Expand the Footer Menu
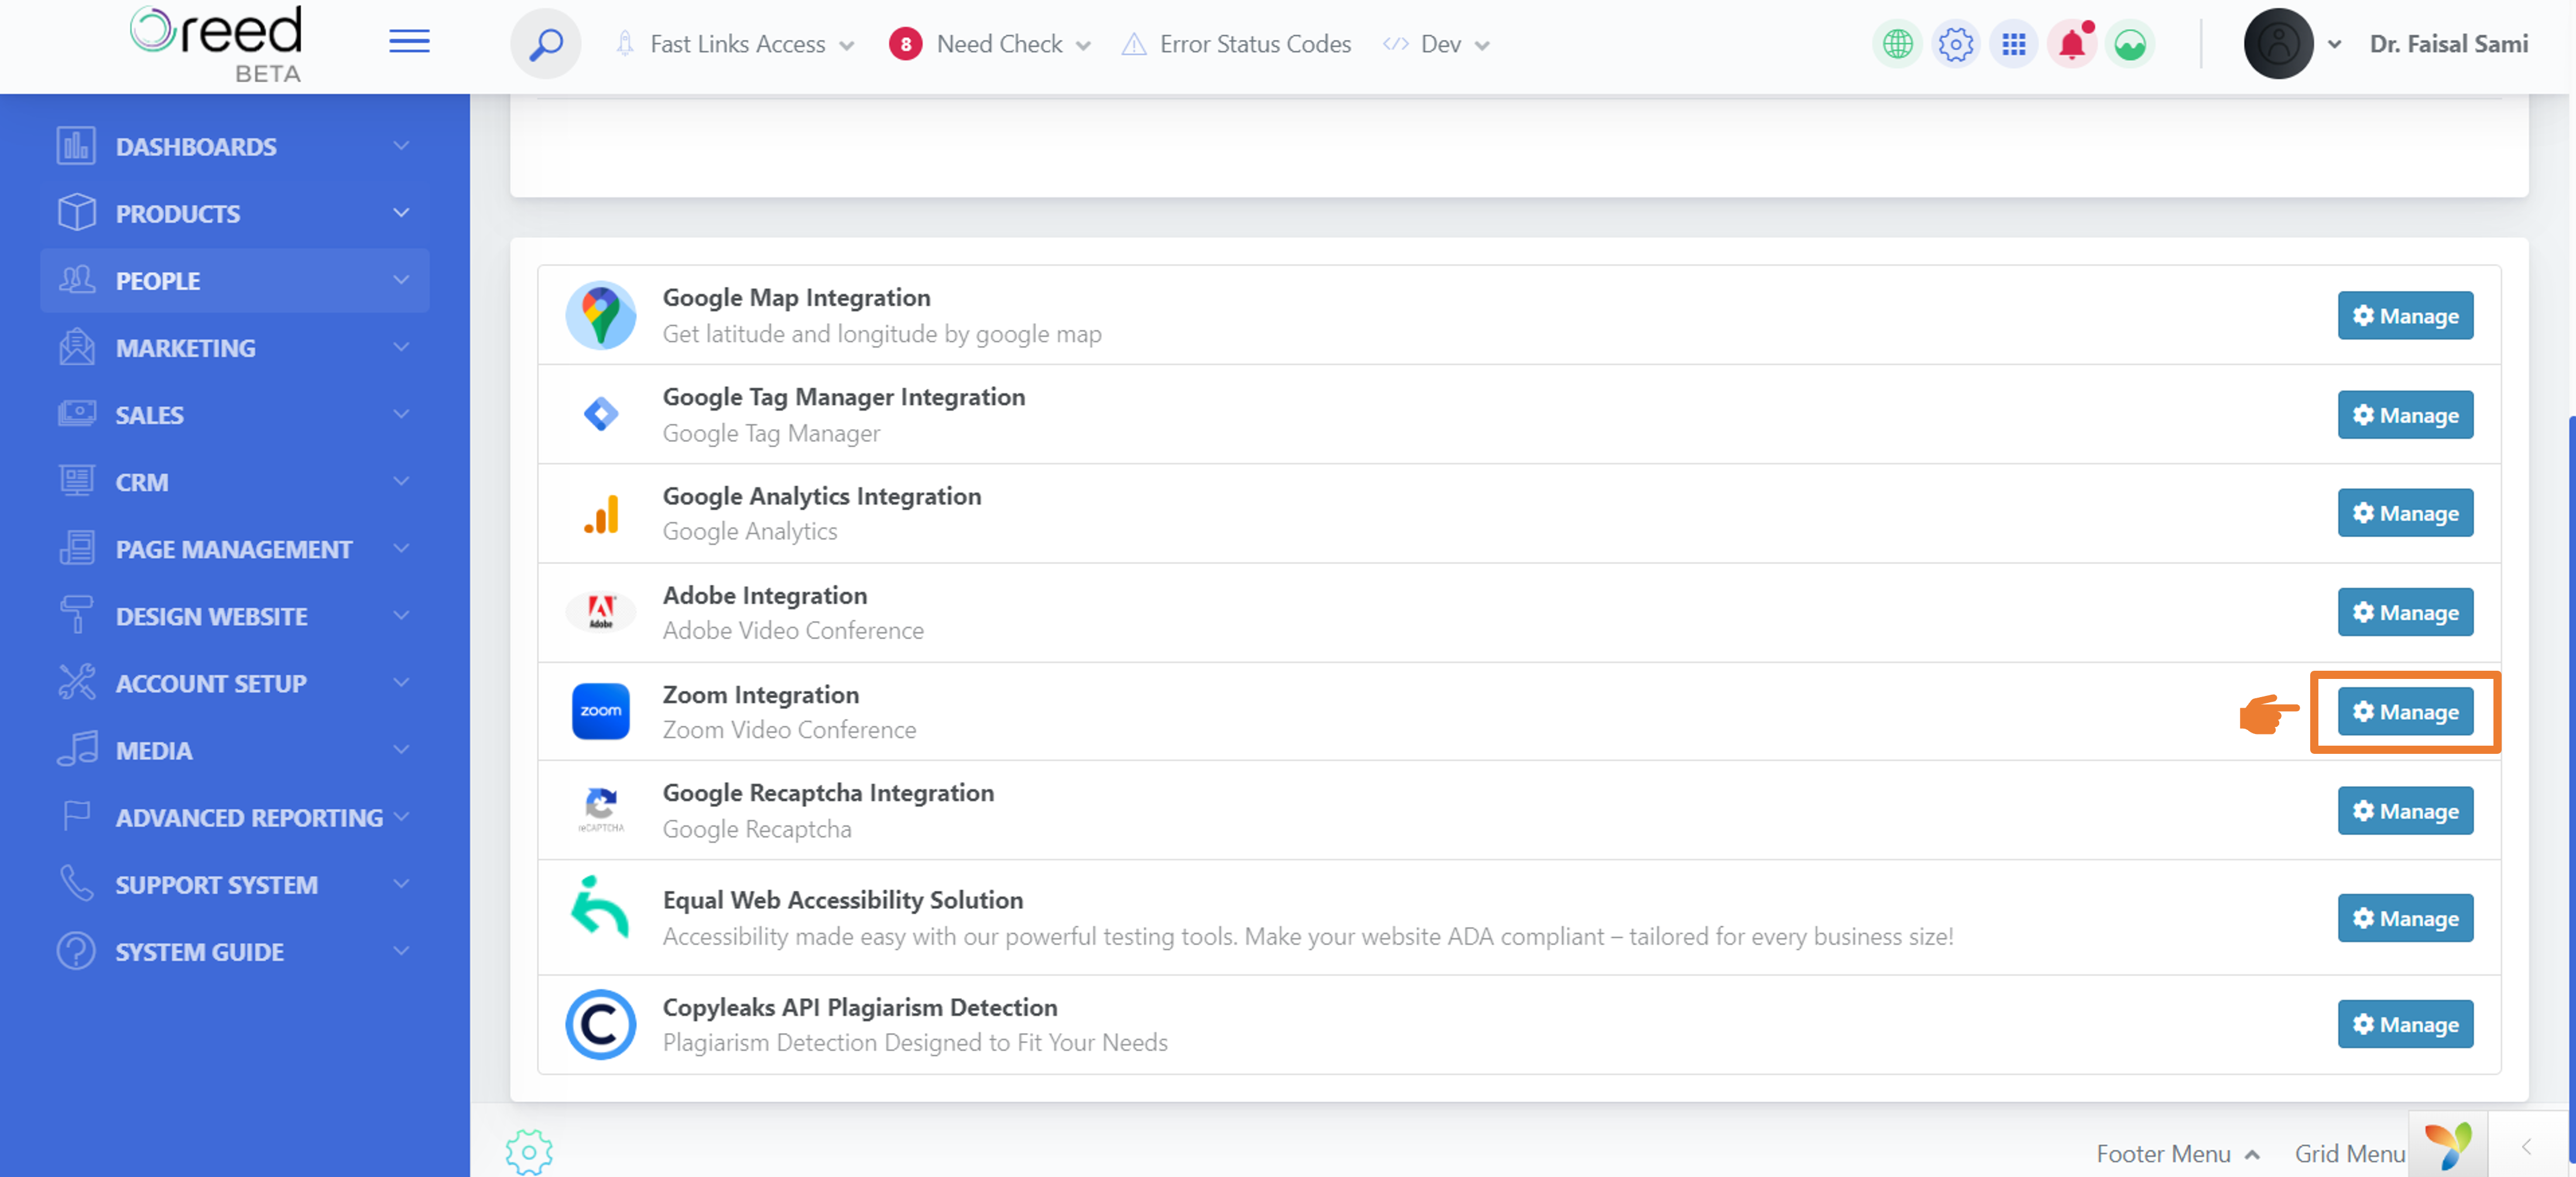2576x1177 pixels. coord(2177,1153)
